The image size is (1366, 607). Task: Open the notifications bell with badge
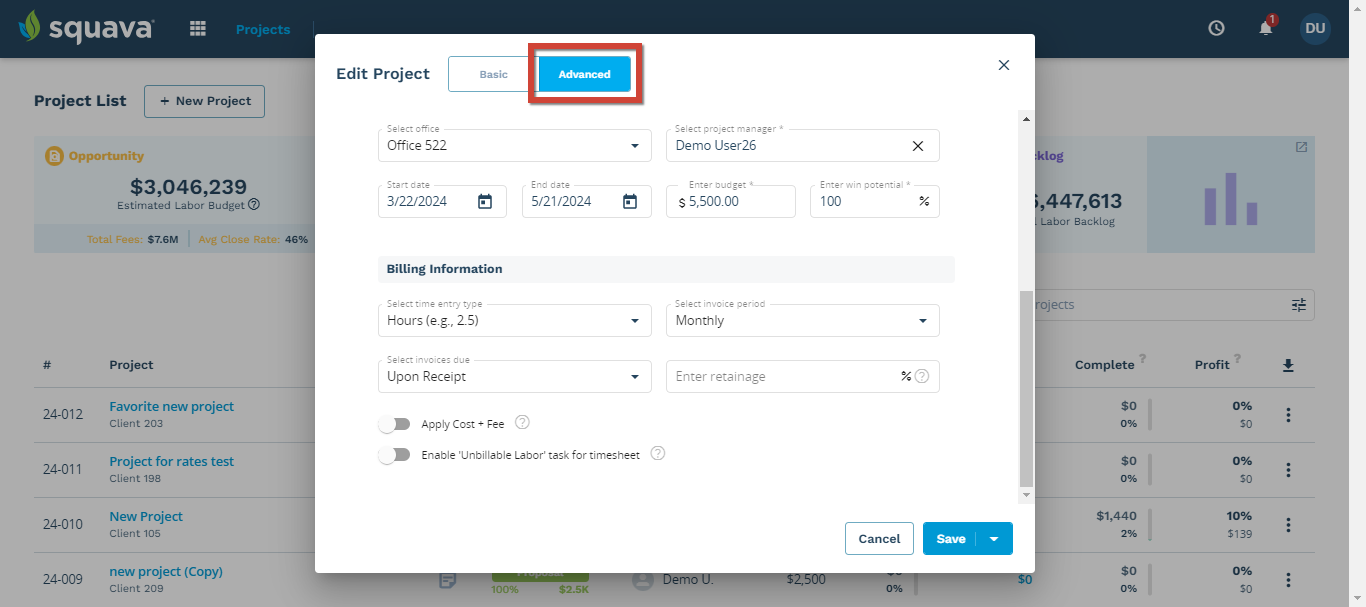[1264, 28]
